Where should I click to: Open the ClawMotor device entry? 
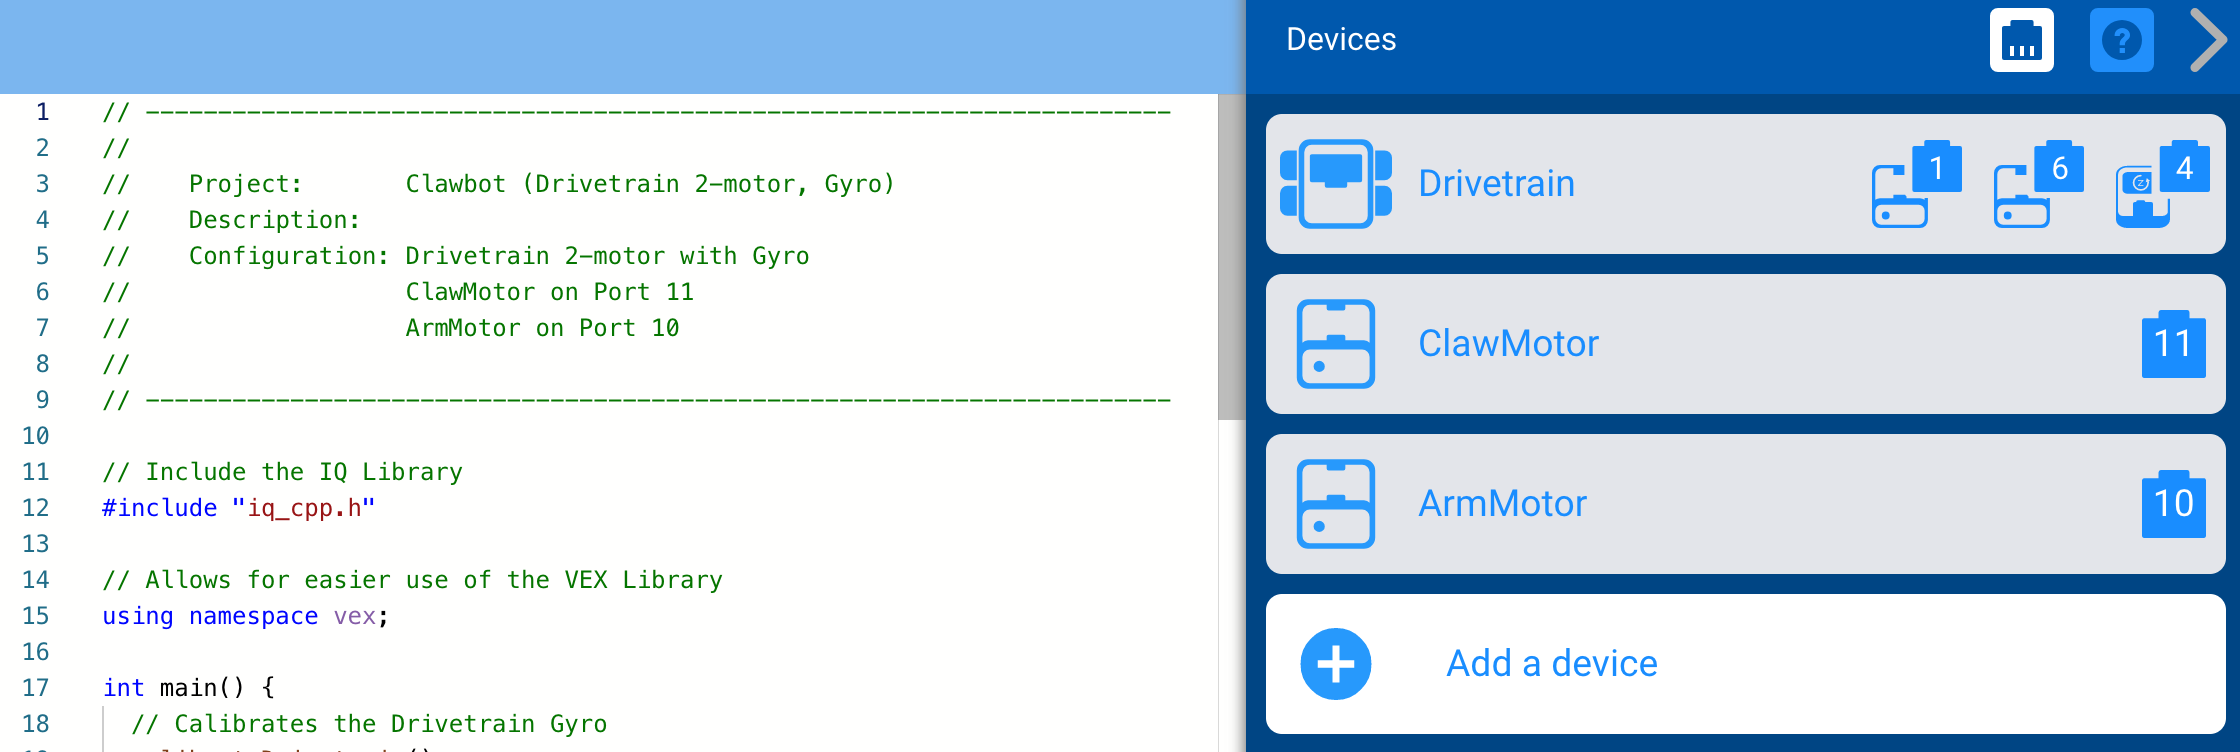point(1508,344)
